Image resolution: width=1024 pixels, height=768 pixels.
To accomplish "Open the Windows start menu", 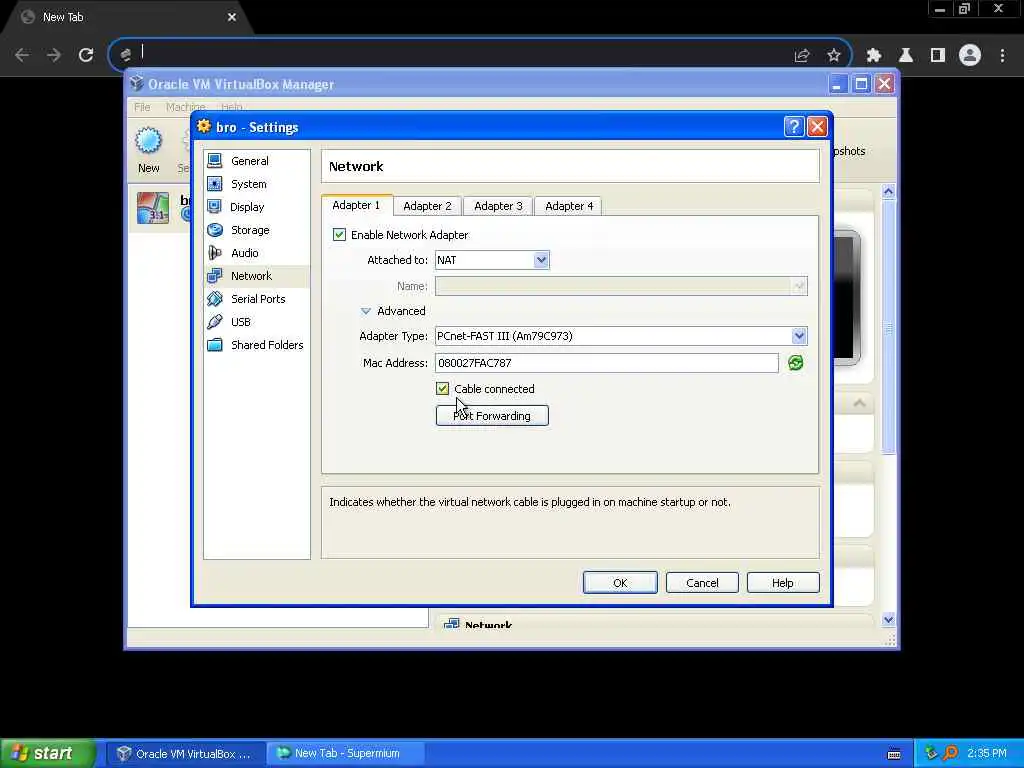I will click(x=48, y=753).
